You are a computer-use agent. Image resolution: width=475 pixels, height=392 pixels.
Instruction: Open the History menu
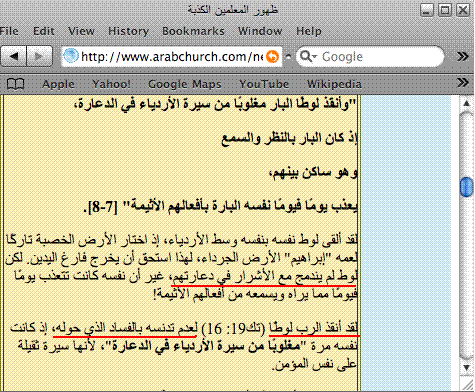click(x=128, y=31)
